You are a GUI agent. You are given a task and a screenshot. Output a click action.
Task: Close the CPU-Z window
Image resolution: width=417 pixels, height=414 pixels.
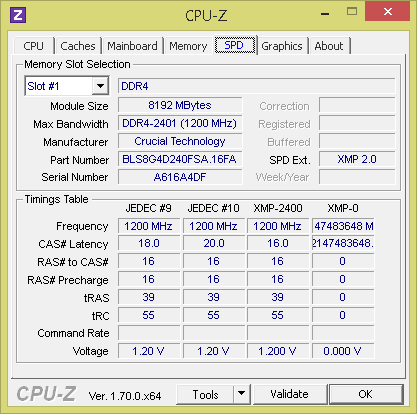pos(387,12)
